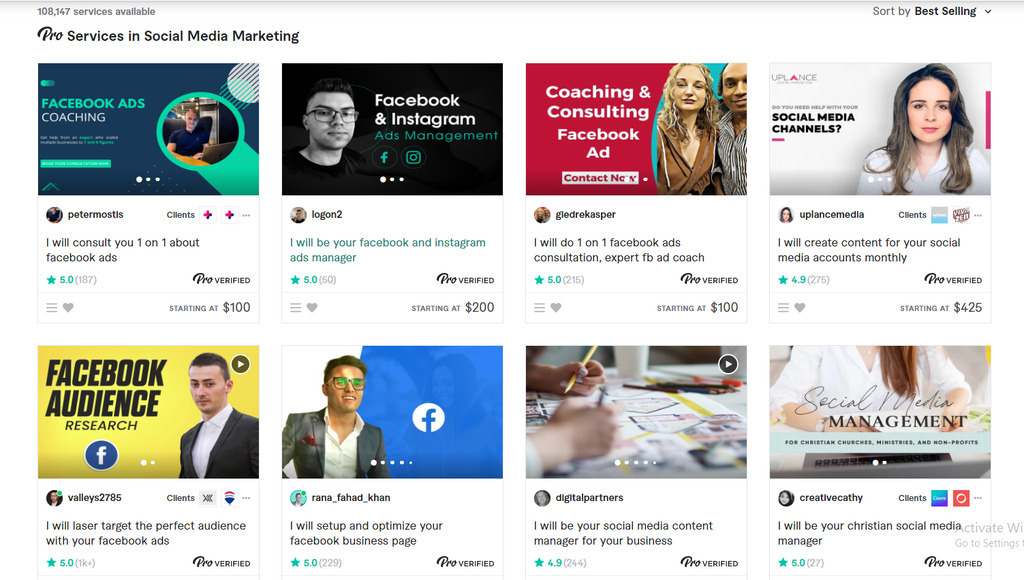Heart the logon2 Facebook and Instagram ads gig
Screen dimensions: 1024x580
[312, 308]
